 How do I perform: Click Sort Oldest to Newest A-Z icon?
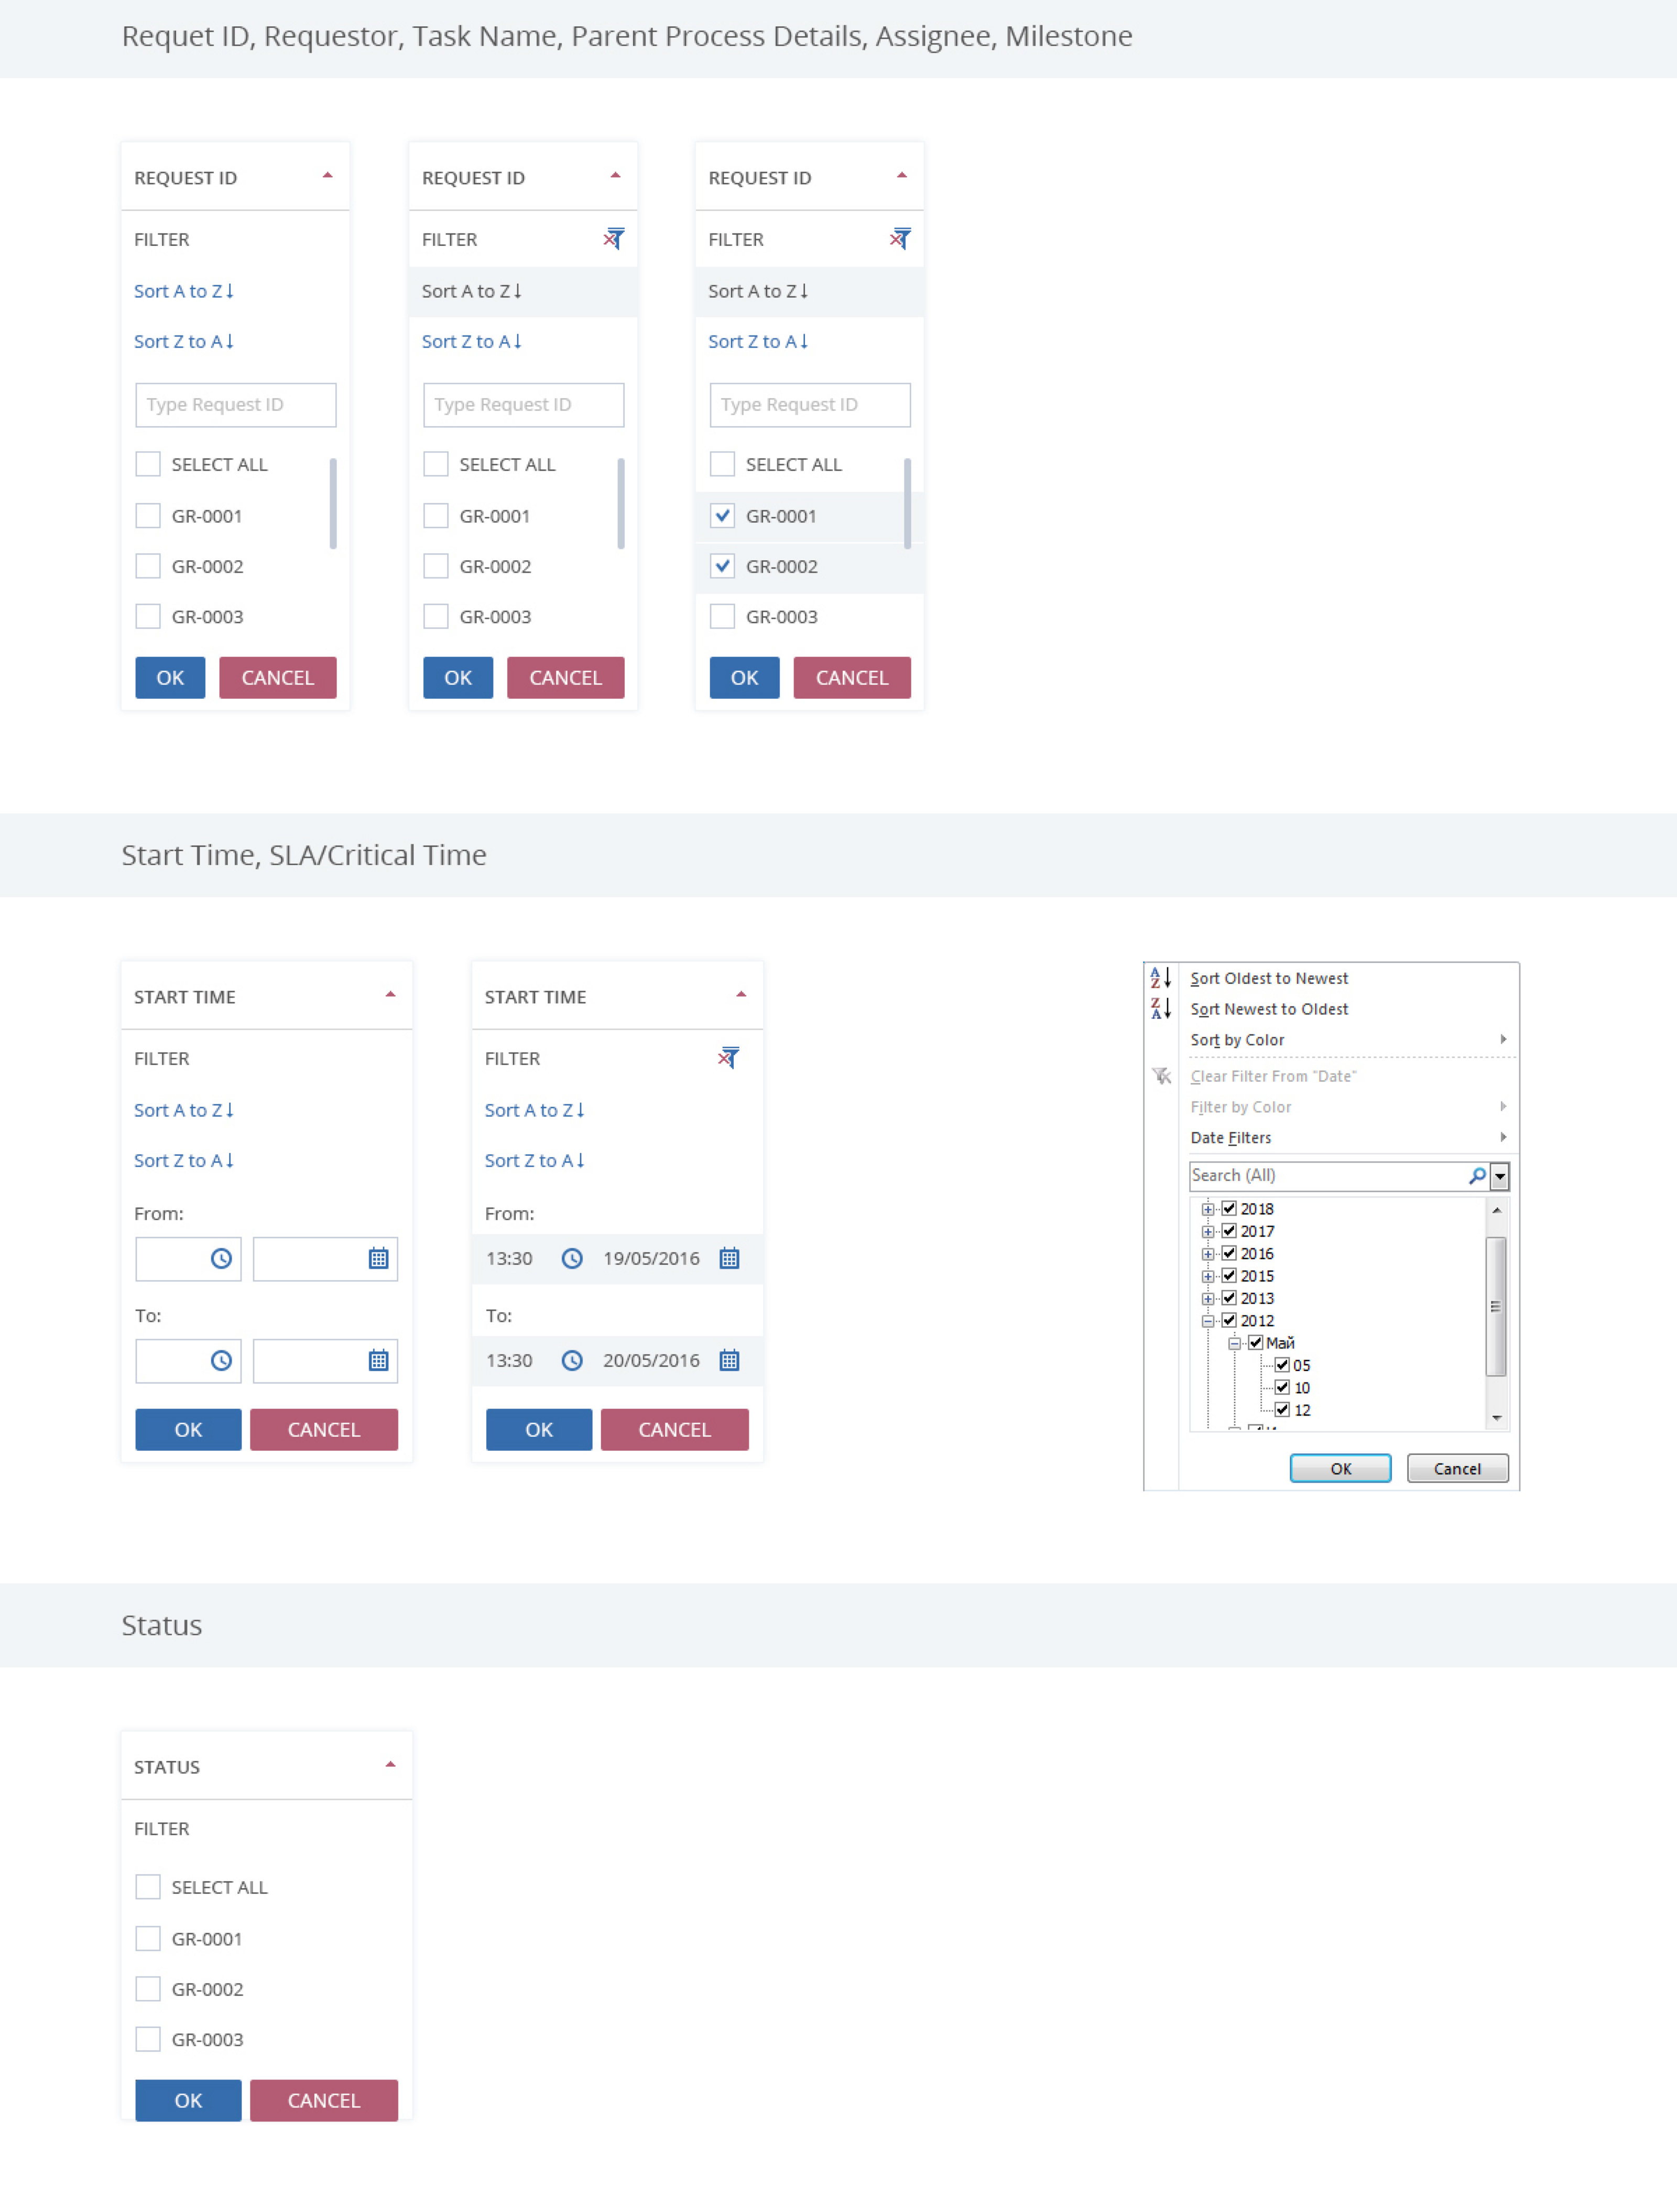pos(1160,978)
